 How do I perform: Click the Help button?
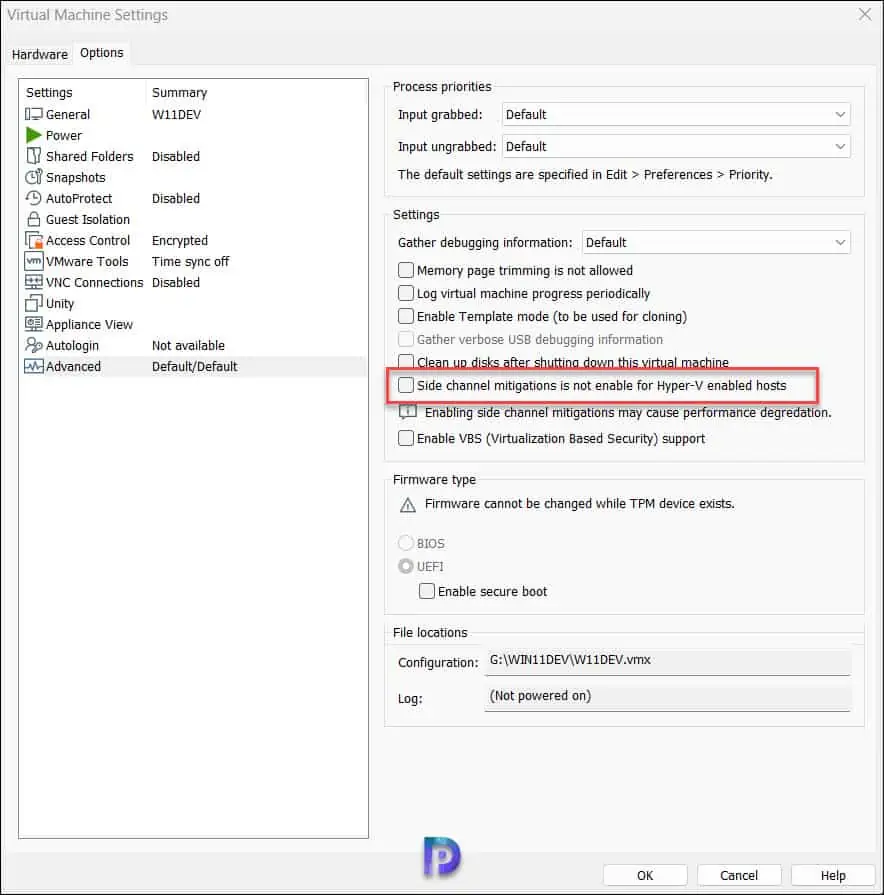tap(833, 876)
